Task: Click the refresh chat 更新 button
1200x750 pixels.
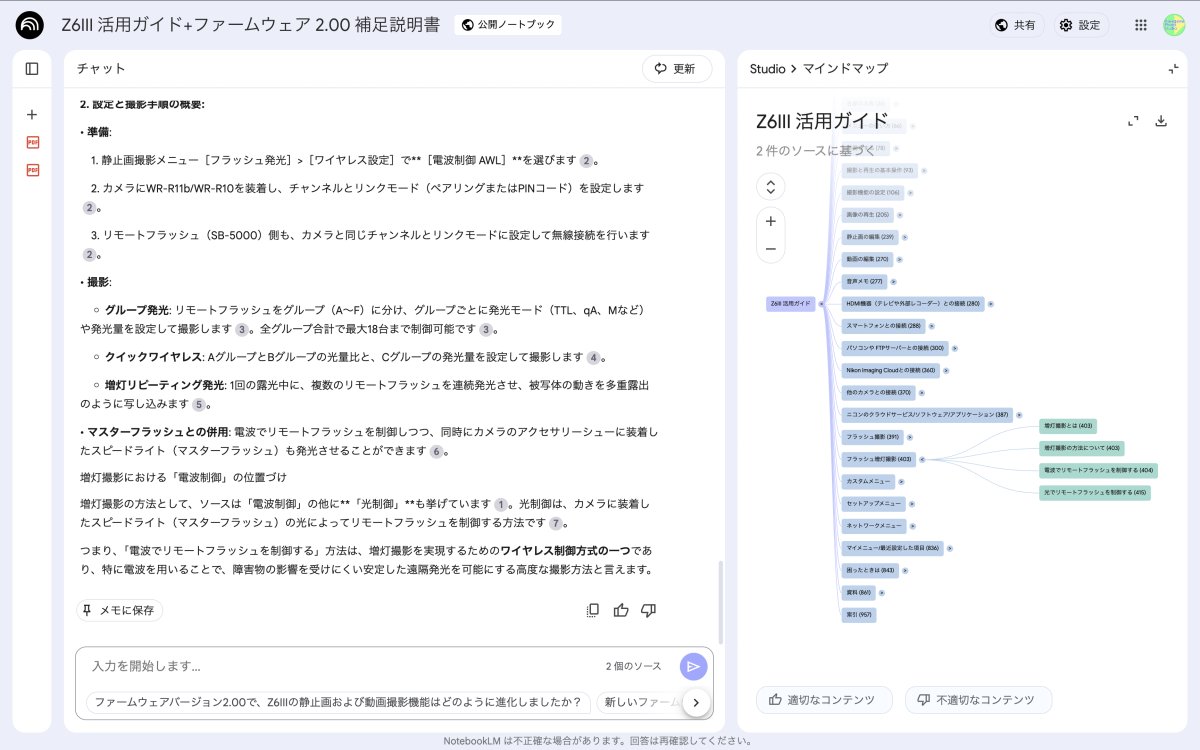Action: (x=677, y=69)
